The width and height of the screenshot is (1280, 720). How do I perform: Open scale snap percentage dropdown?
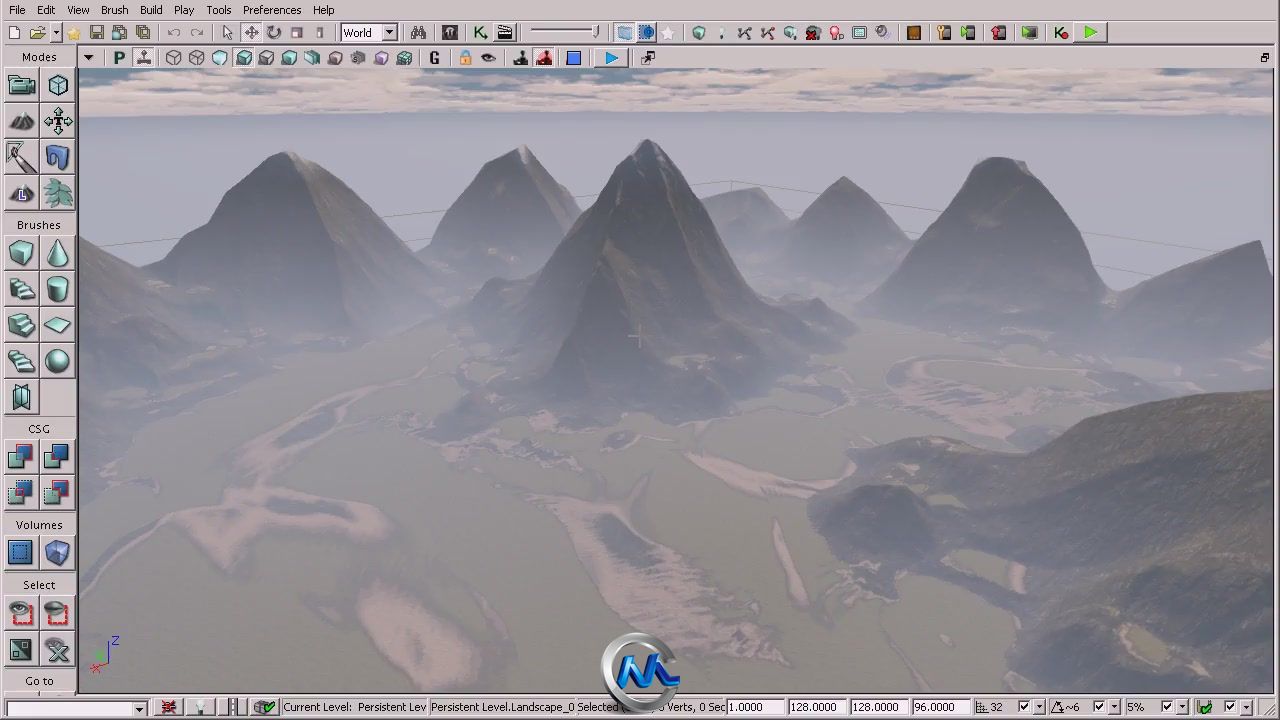point(1182,707)
